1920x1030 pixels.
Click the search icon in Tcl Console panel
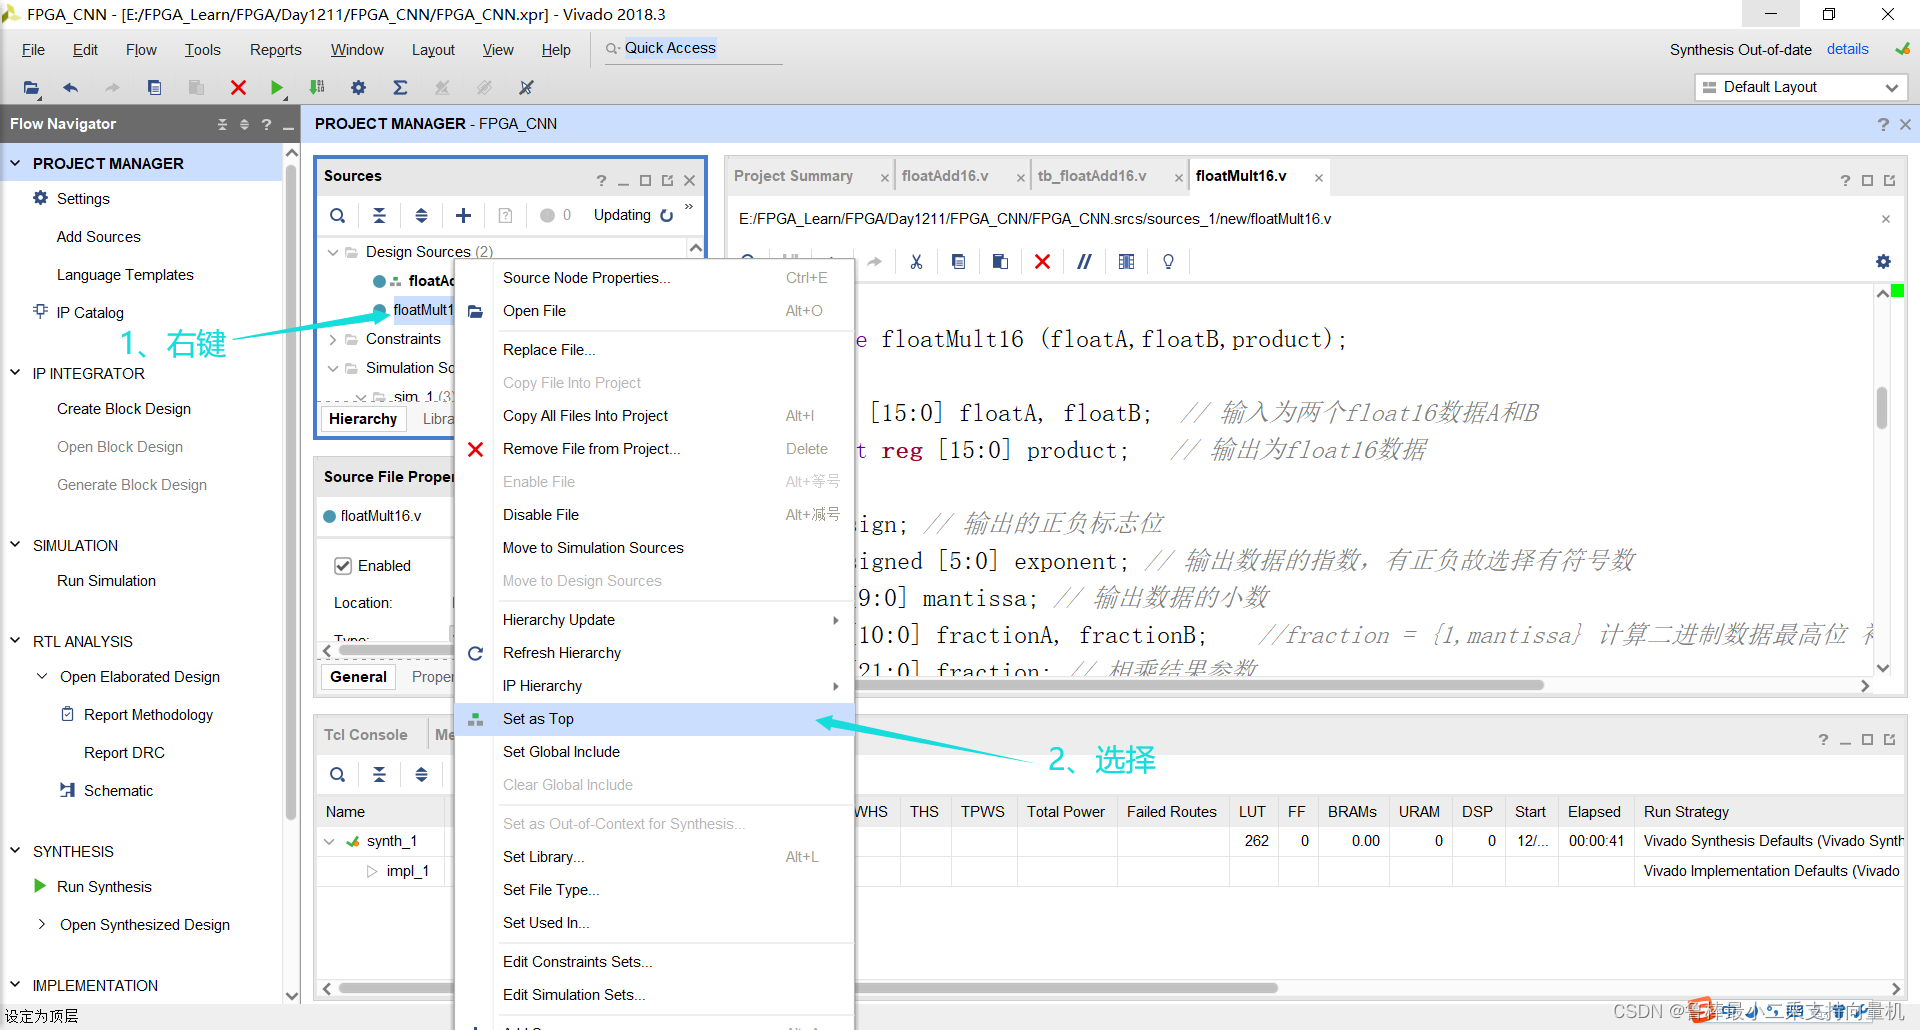[x=338, y=774]
